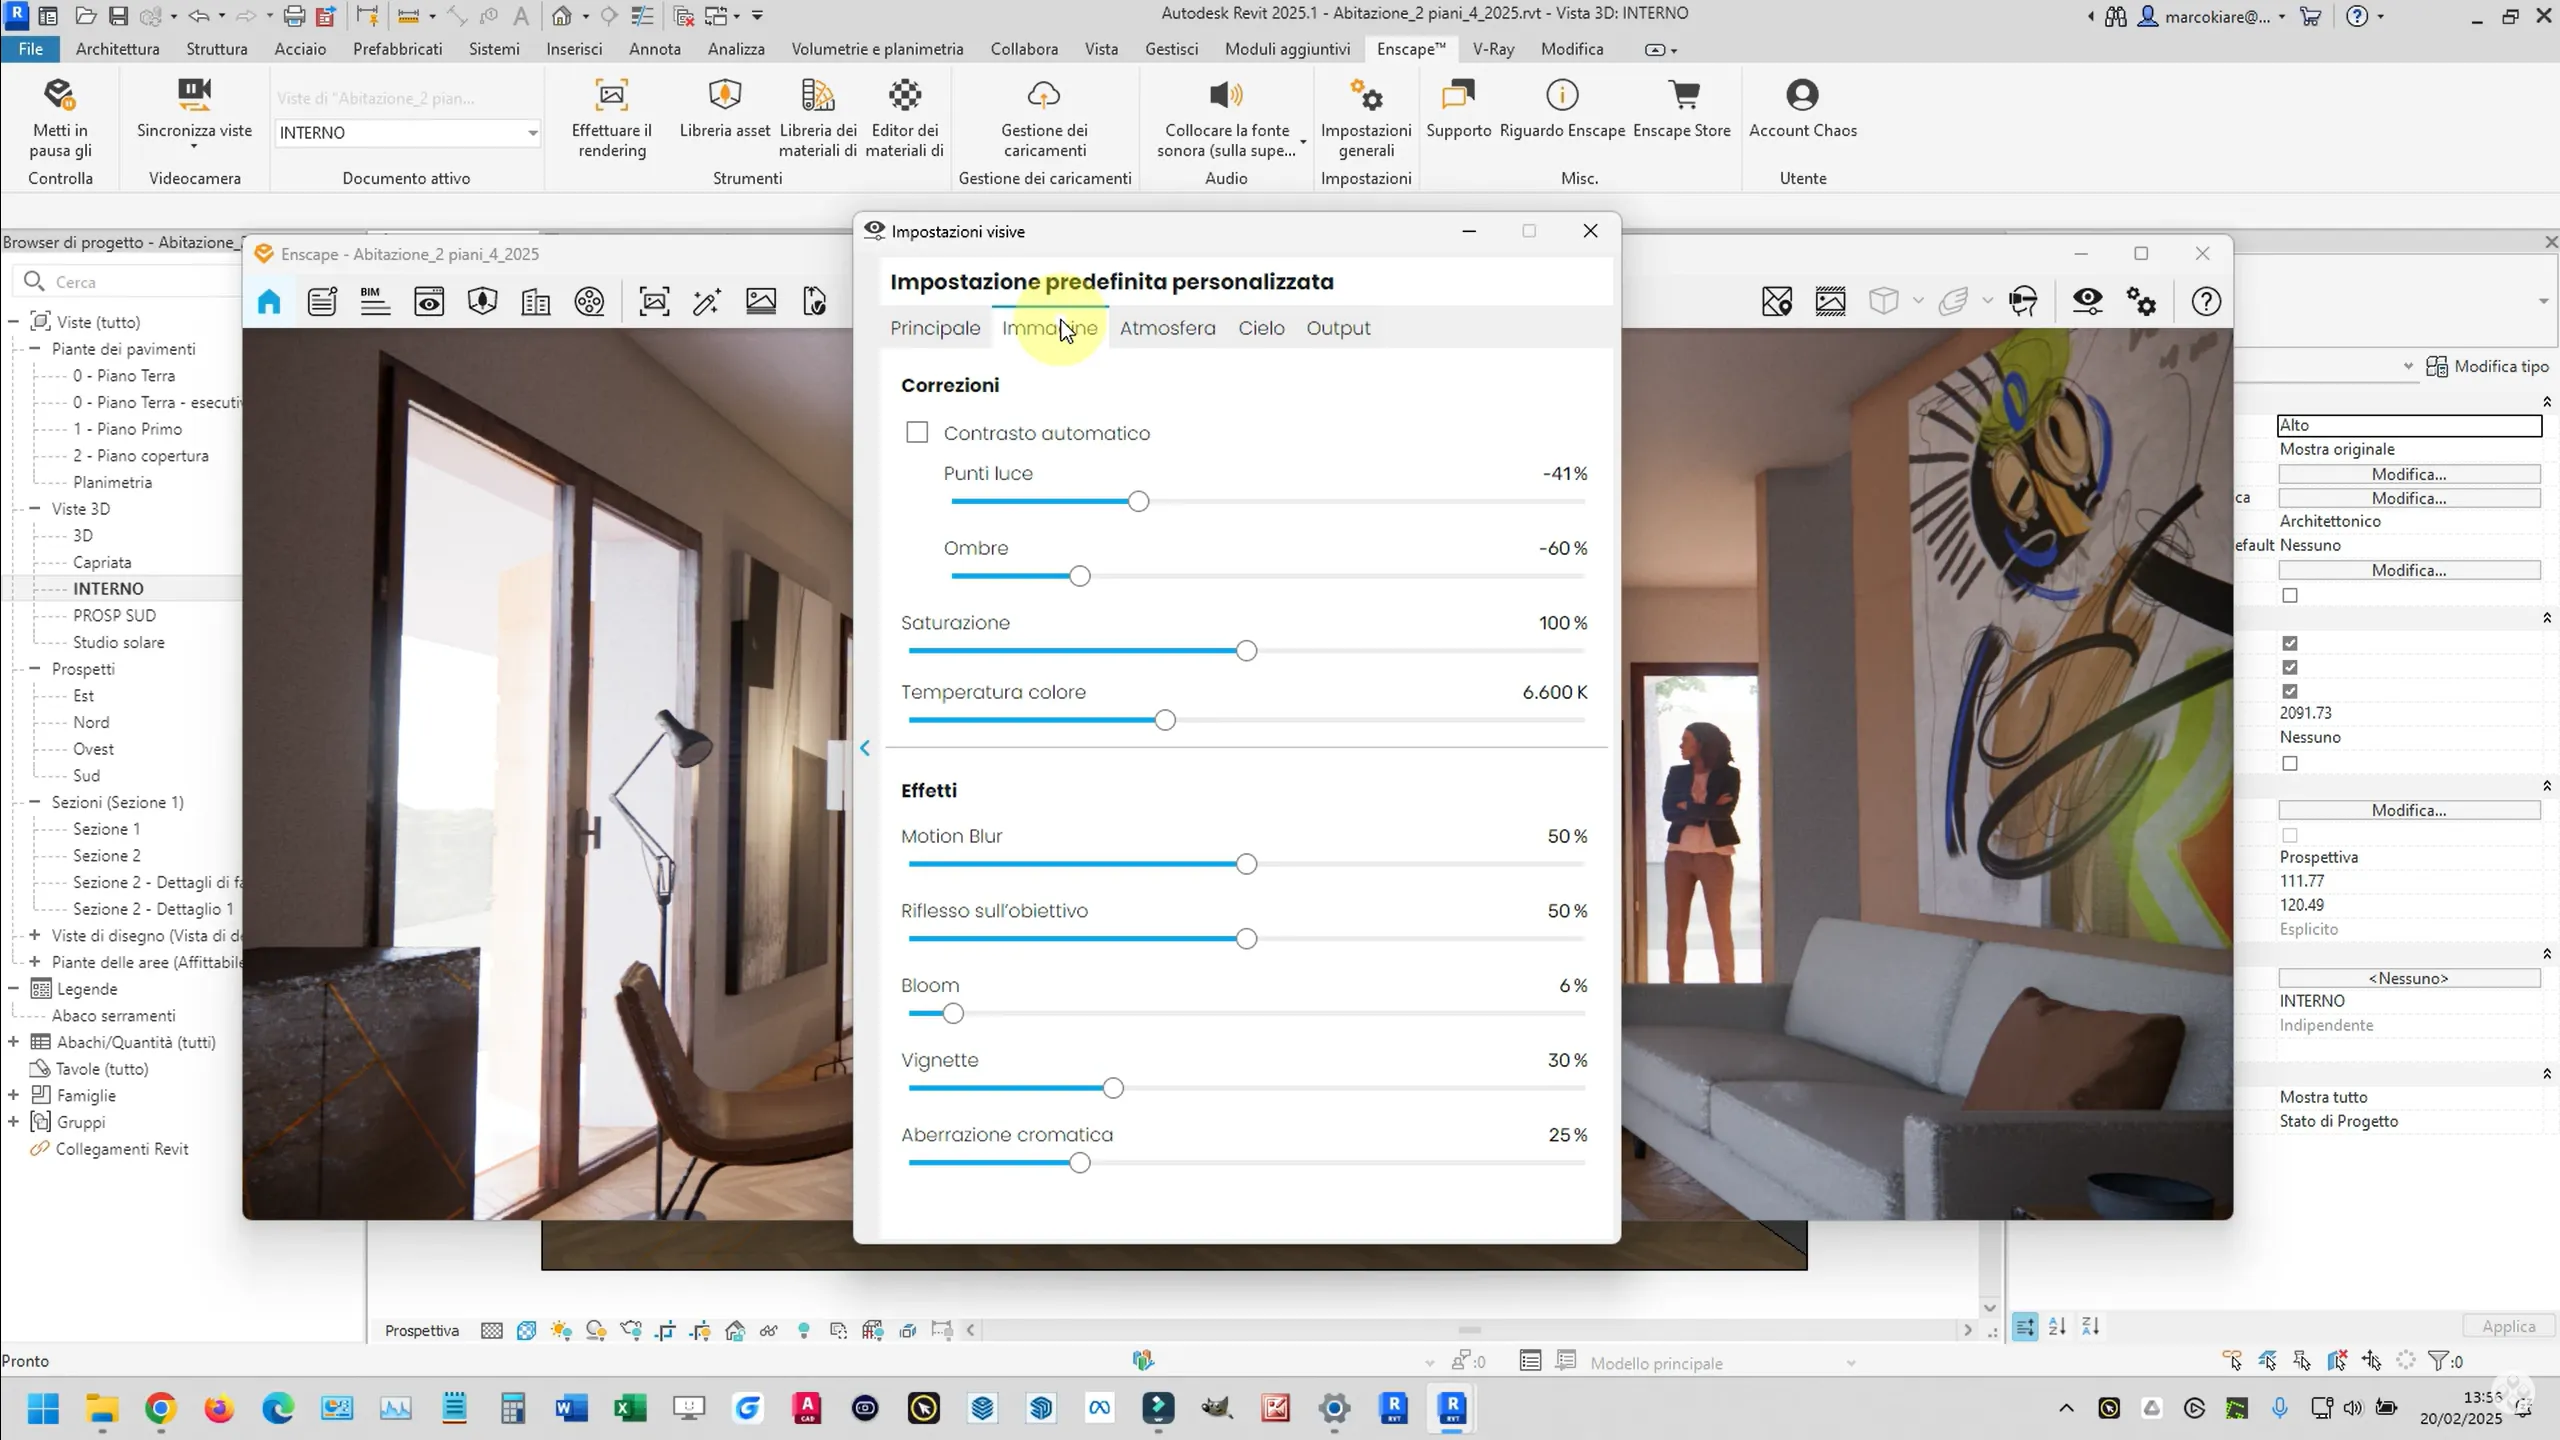Open the V-Ray ribbon tab
Image resolution: width=2560 pixels, height=1440 pixels.
click(1493, 49)
